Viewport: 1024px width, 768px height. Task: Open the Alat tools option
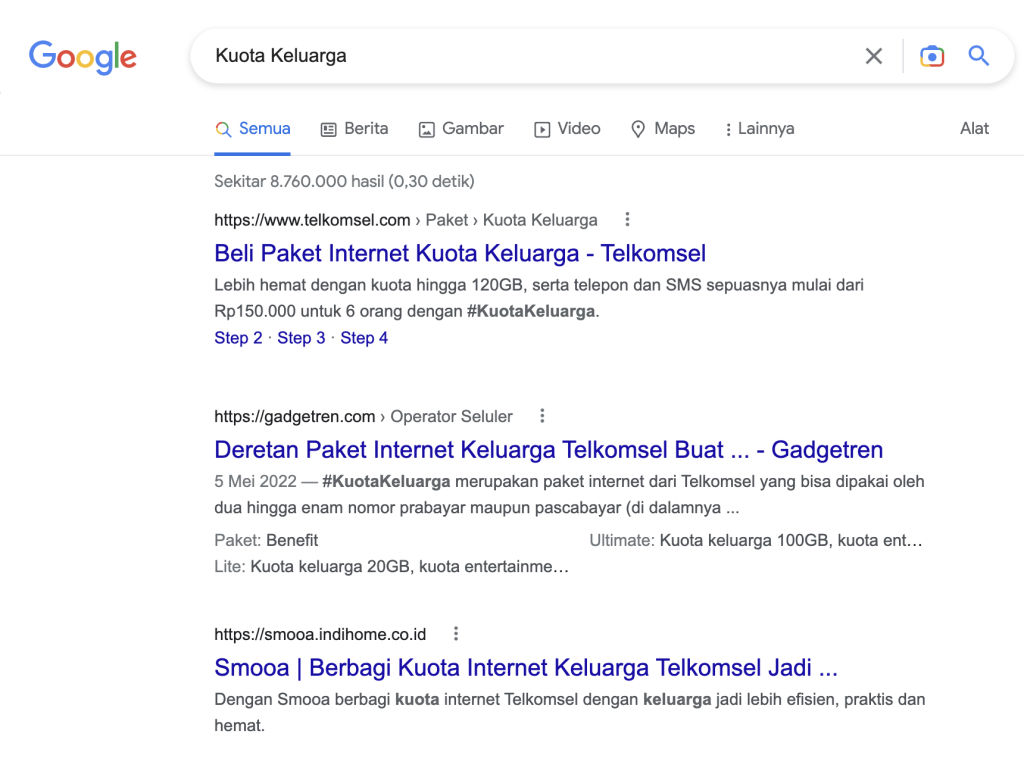tap(974, 129)
